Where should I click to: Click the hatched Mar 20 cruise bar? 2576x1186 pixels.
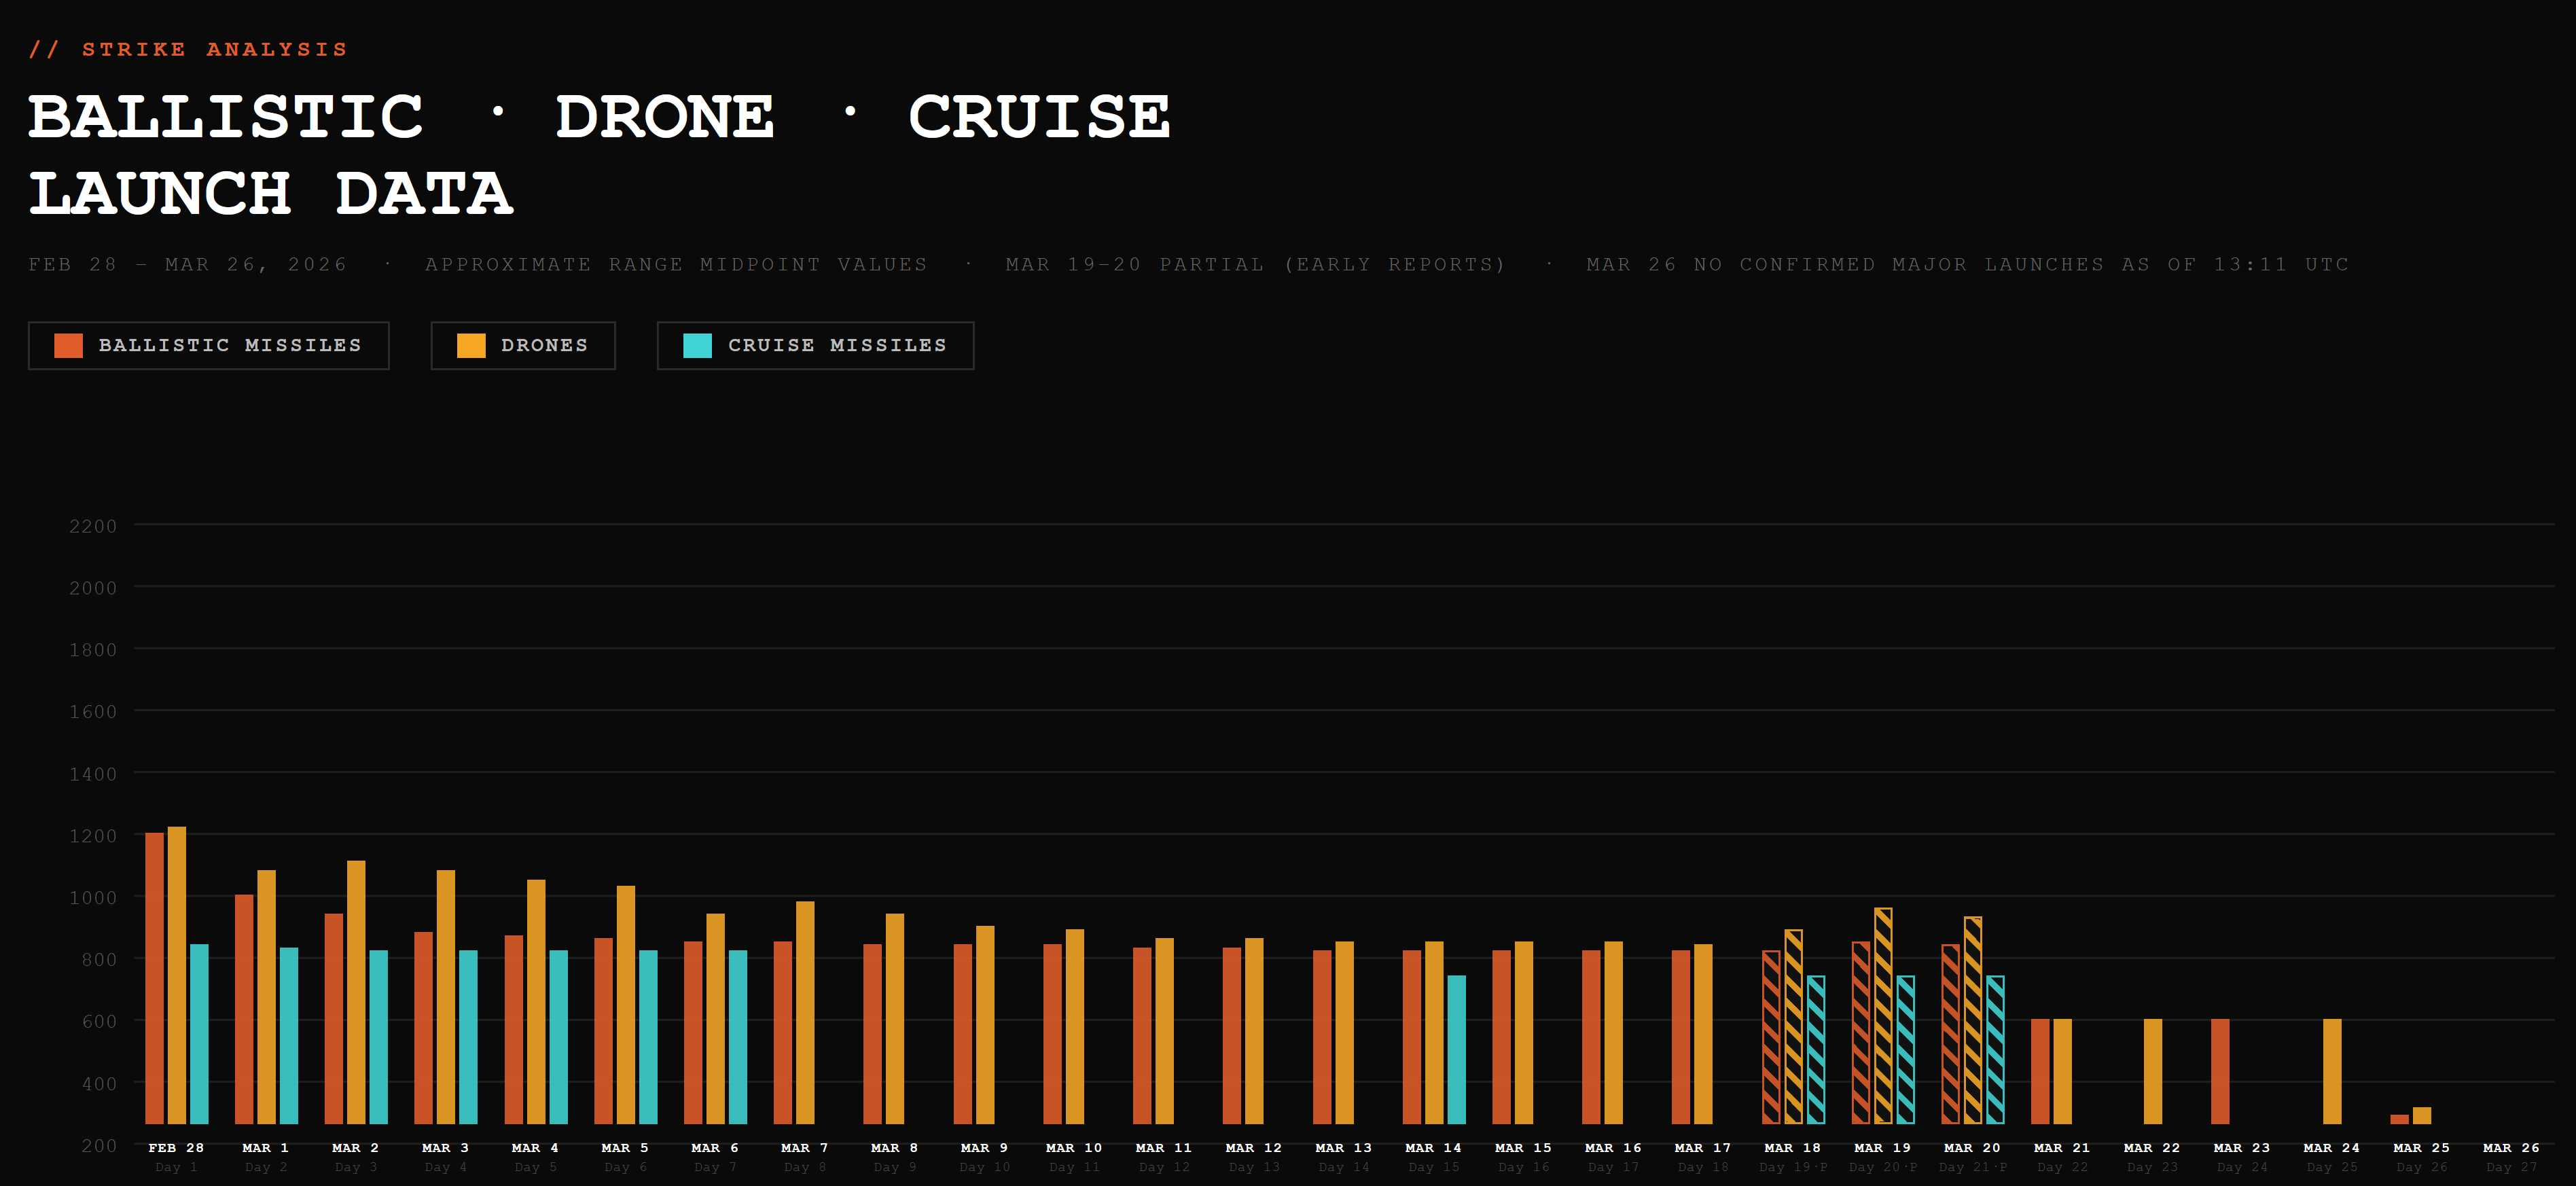coord(1995,1049)
